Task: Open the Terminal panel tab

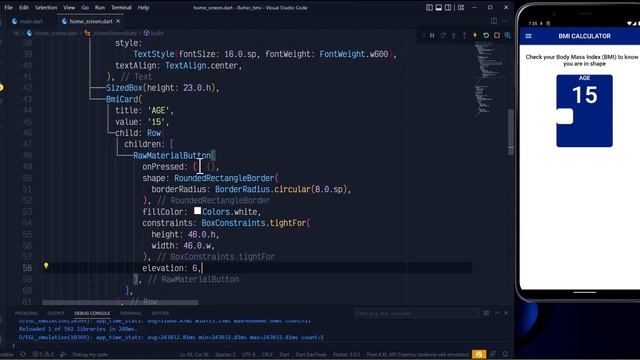Action: 131,313
